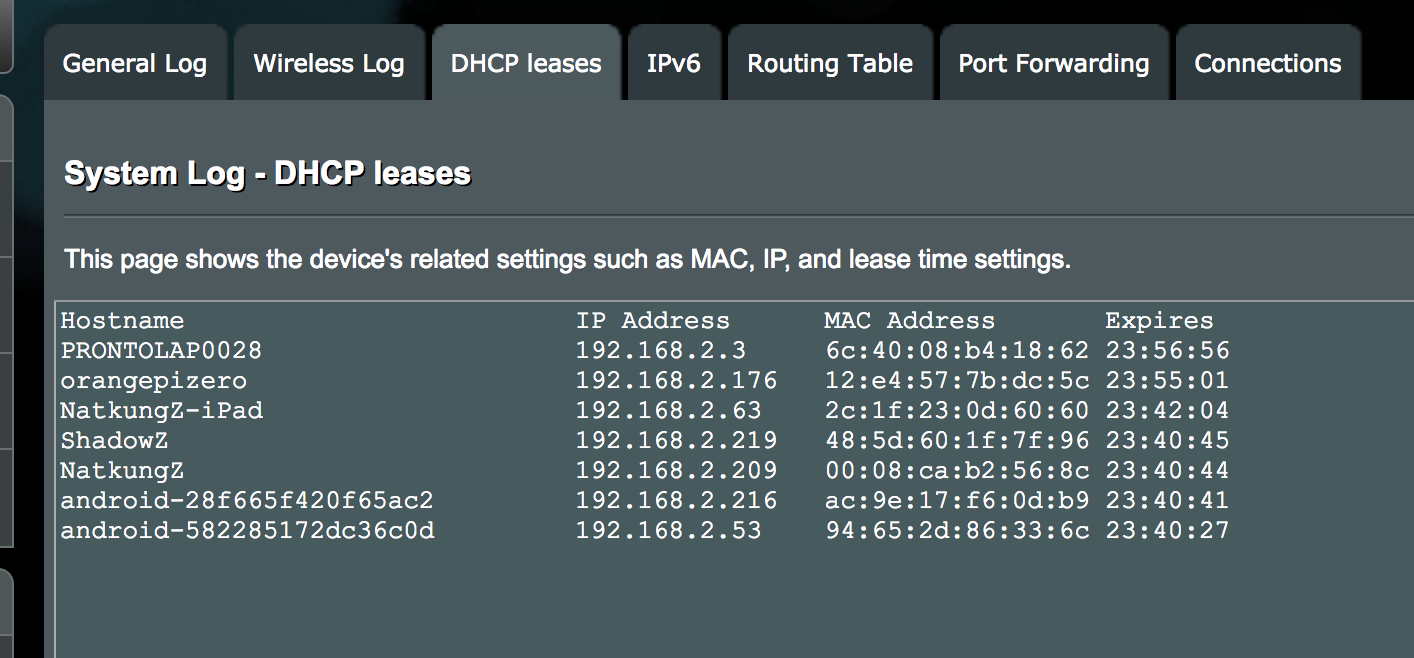Open the General Log tab

point(134,64)
